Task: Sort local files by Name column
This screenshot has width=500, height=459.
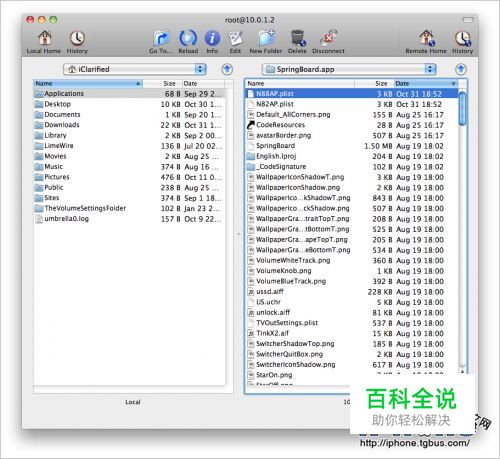Action: [x=88, y=83]
